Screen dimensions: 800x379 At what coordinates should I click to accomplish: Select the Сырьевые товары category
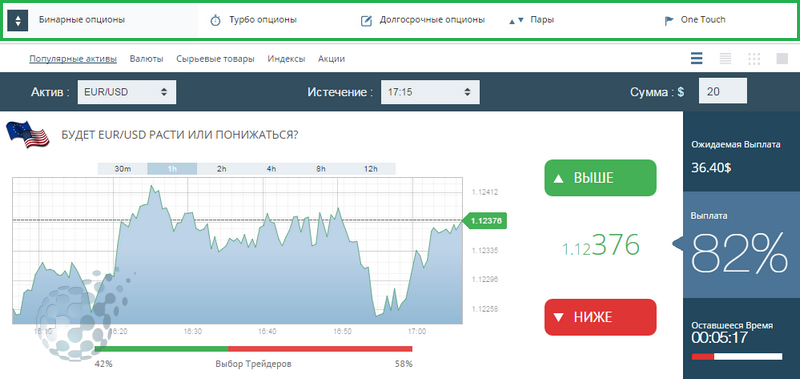point(215,59)
